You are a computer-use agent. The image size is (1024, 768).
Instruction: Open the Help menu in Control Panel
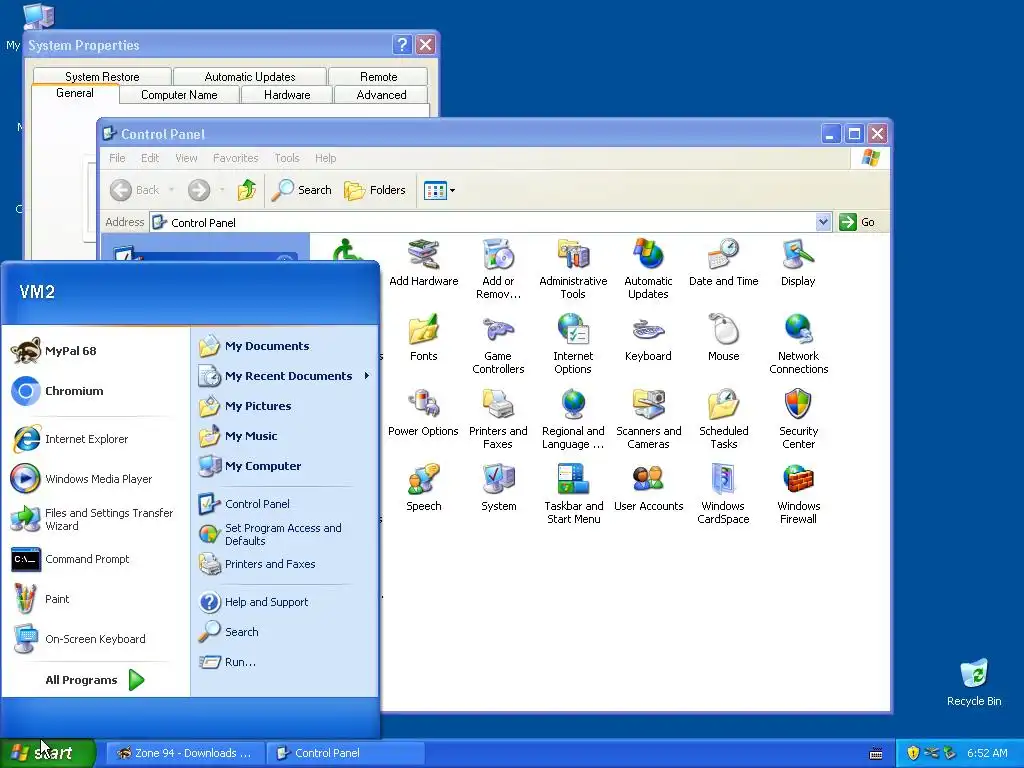click(x=325, y=158)
